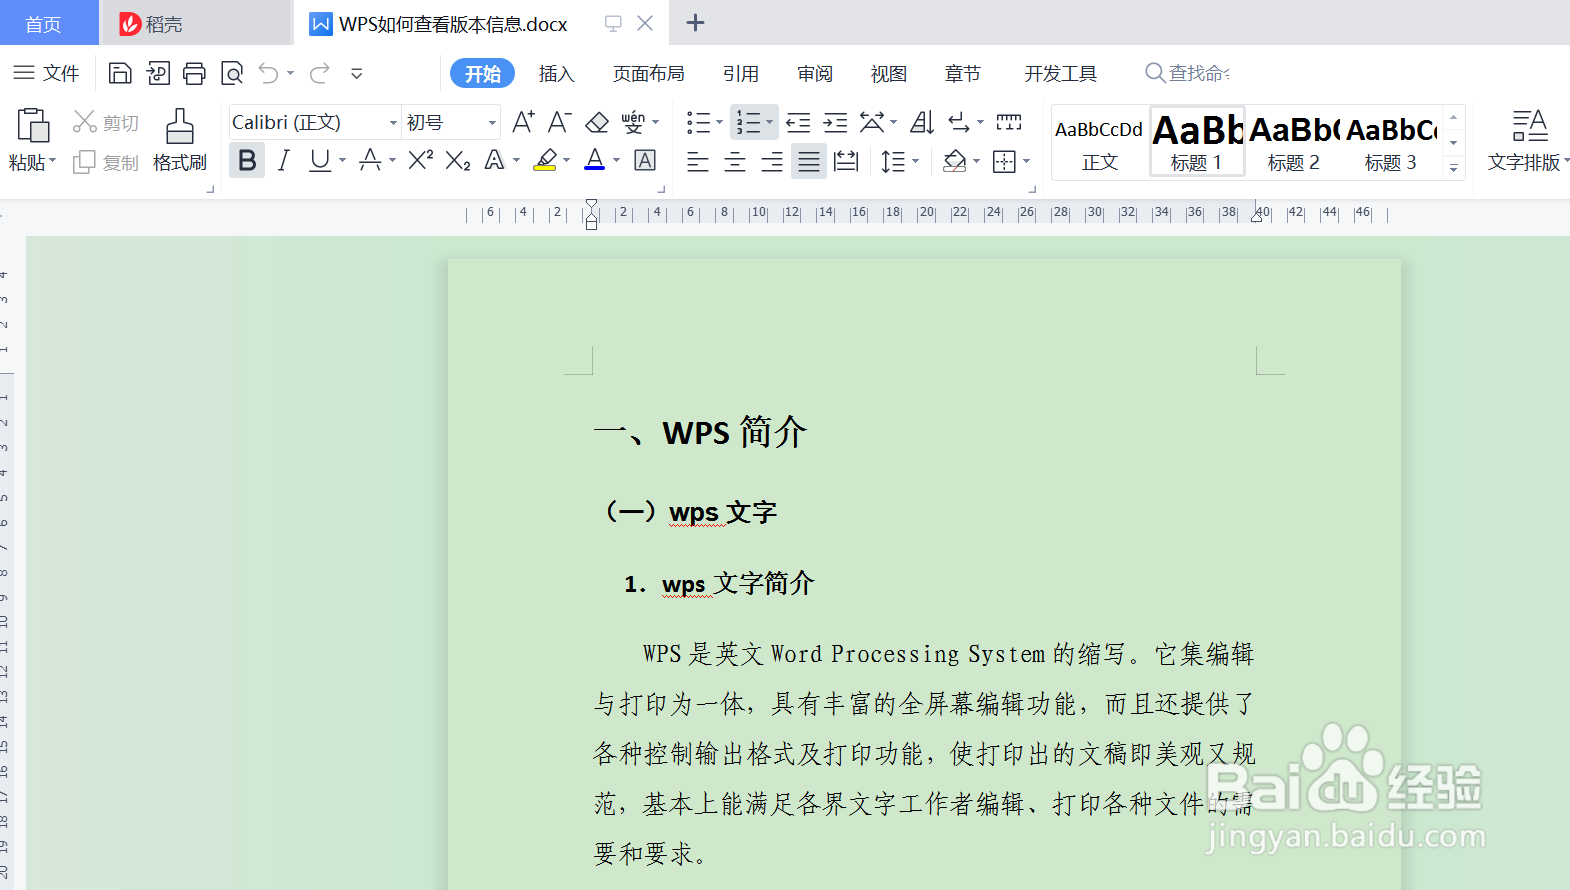Decrease font size with A- icon
Image resolution: width=1570 pixels, height=890 pixels.
560,122
